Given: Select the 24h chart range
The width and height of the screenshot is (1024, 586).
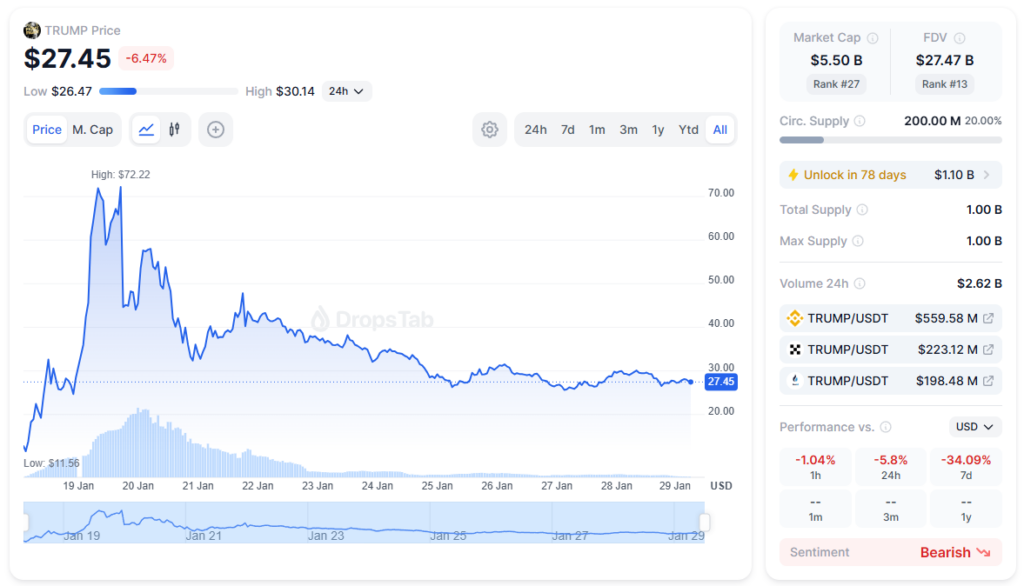Looking at the screenshot, I should point(536,129).
